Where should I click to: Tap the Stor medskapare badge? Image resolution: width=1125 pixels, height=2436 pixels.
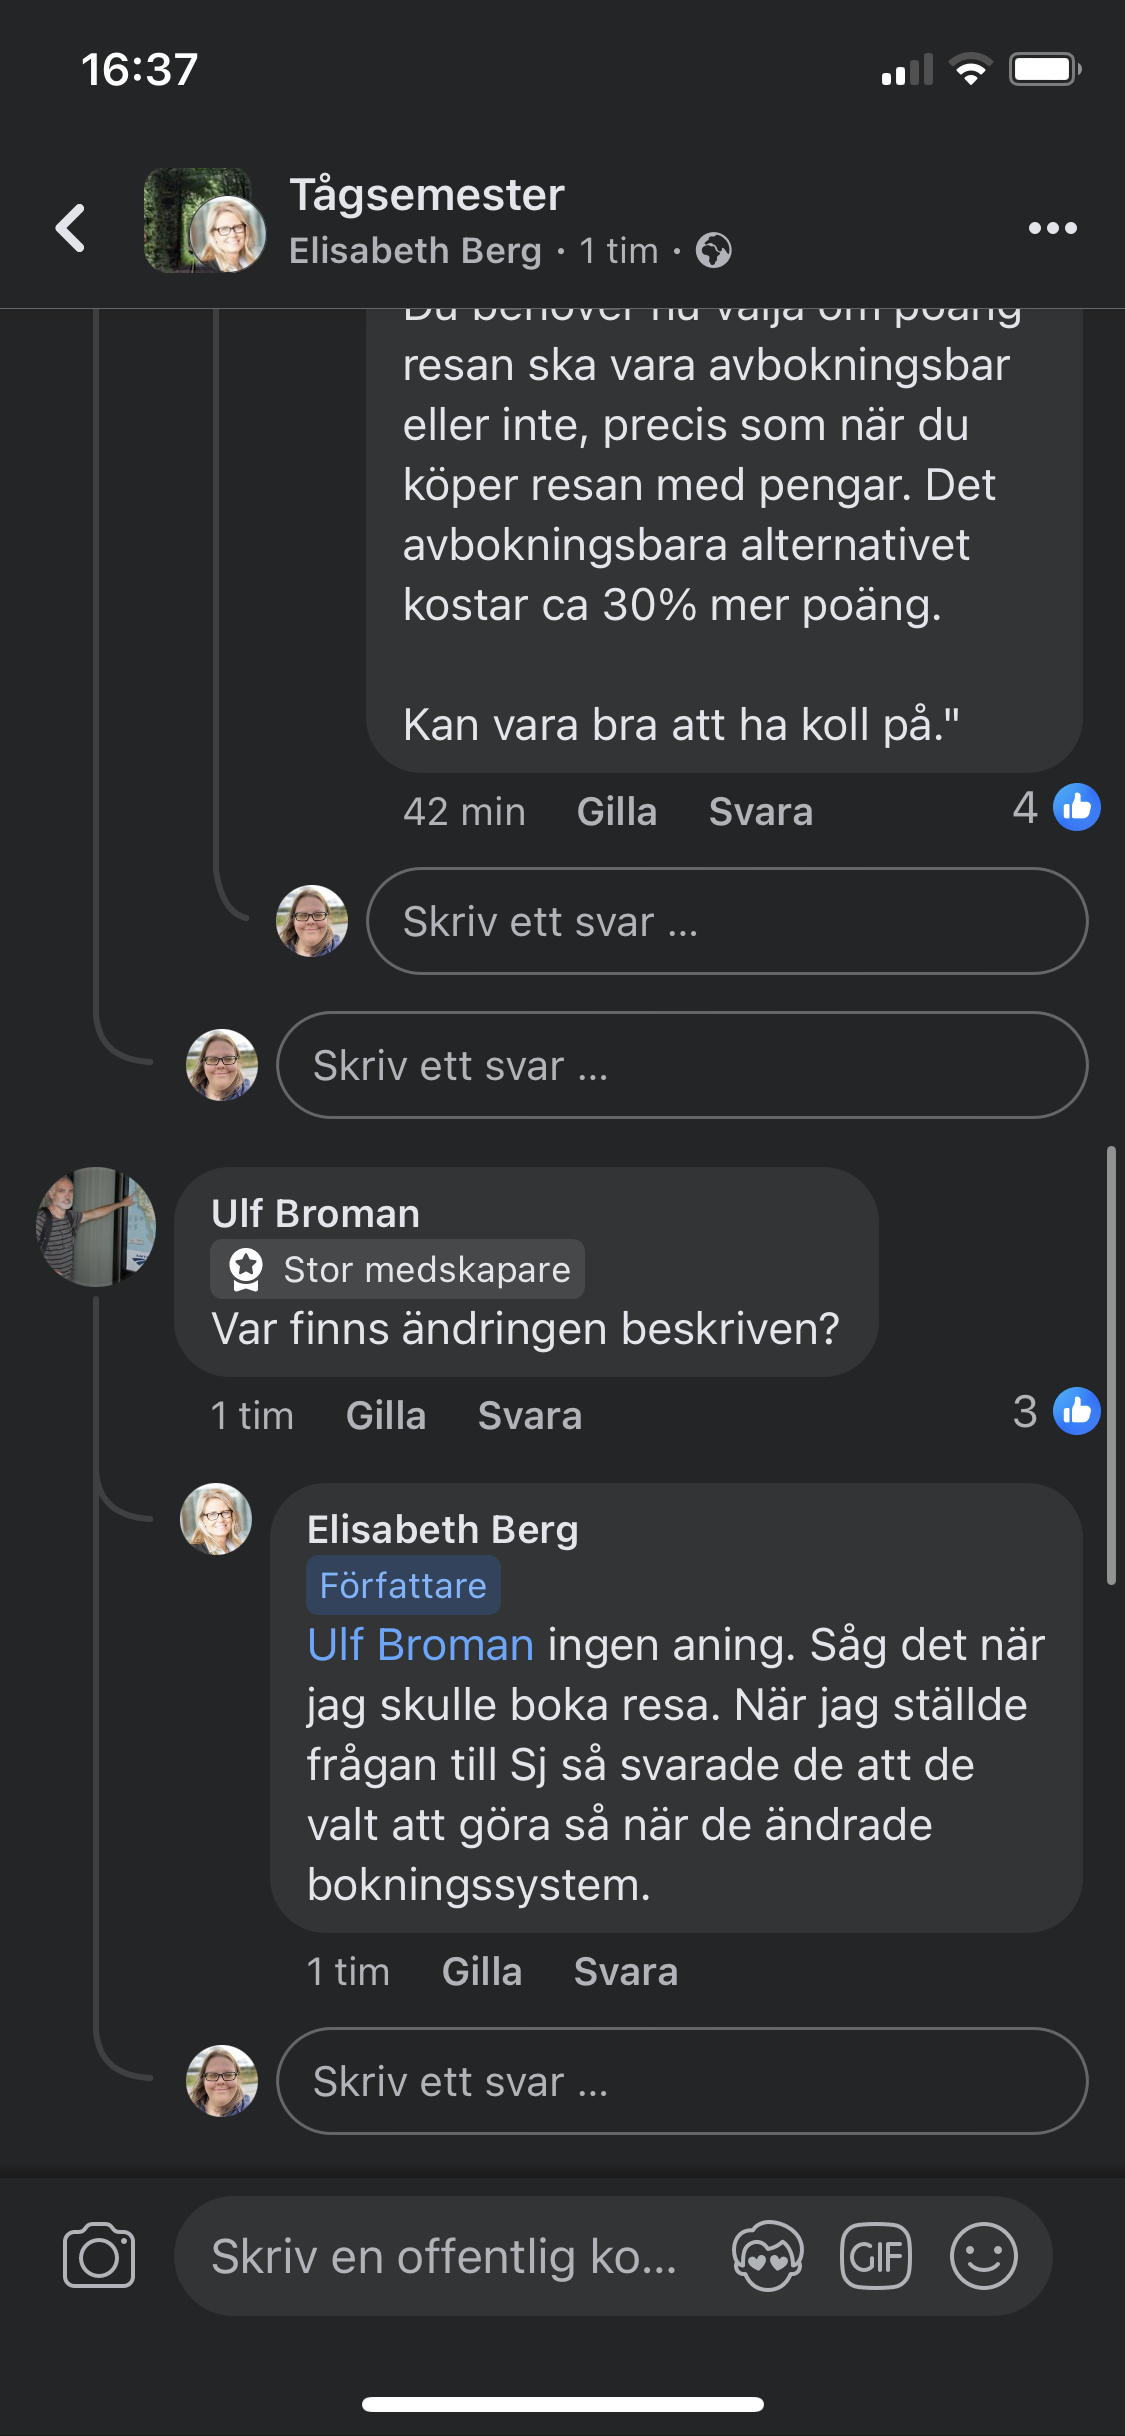click(398, 1269)
